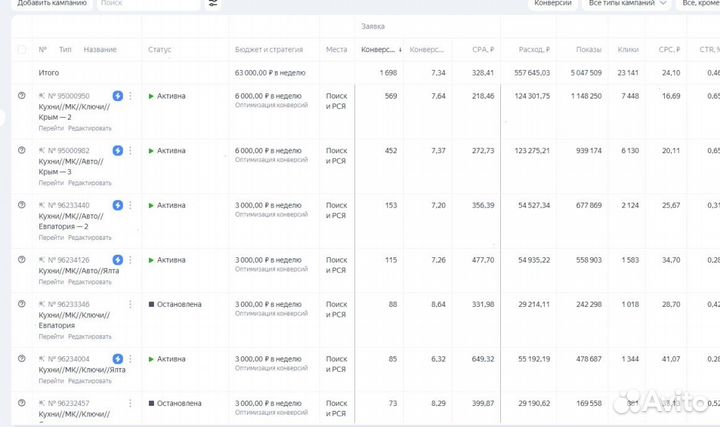Viewport: 720px width, 427px height.
Task: Click the question-mark icon for campaign 96234004
Action: [22, 358]
